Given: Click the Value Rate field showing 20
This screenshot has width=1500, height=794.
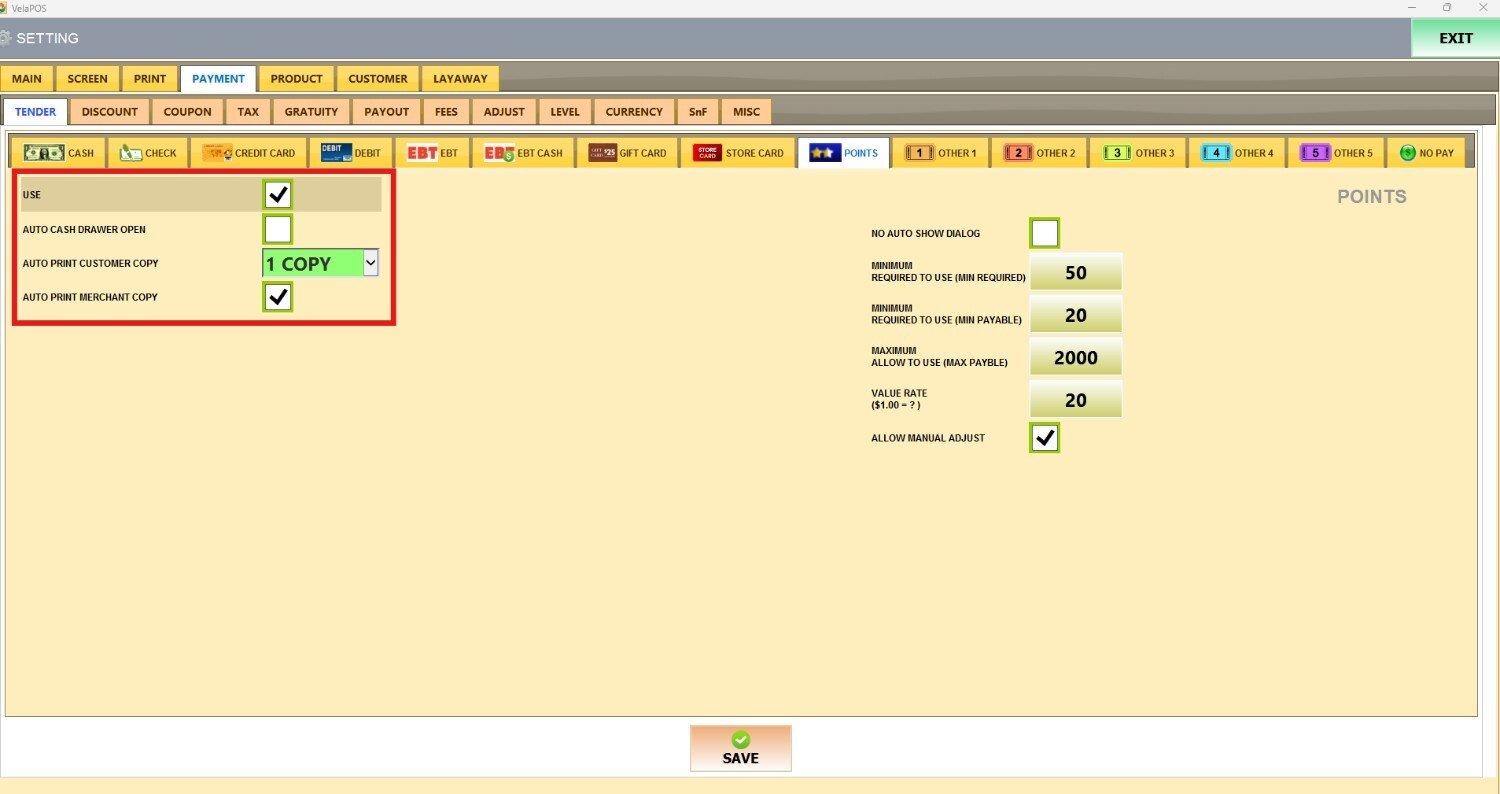Looking at the screenshot, I should tap(1075, 400).
